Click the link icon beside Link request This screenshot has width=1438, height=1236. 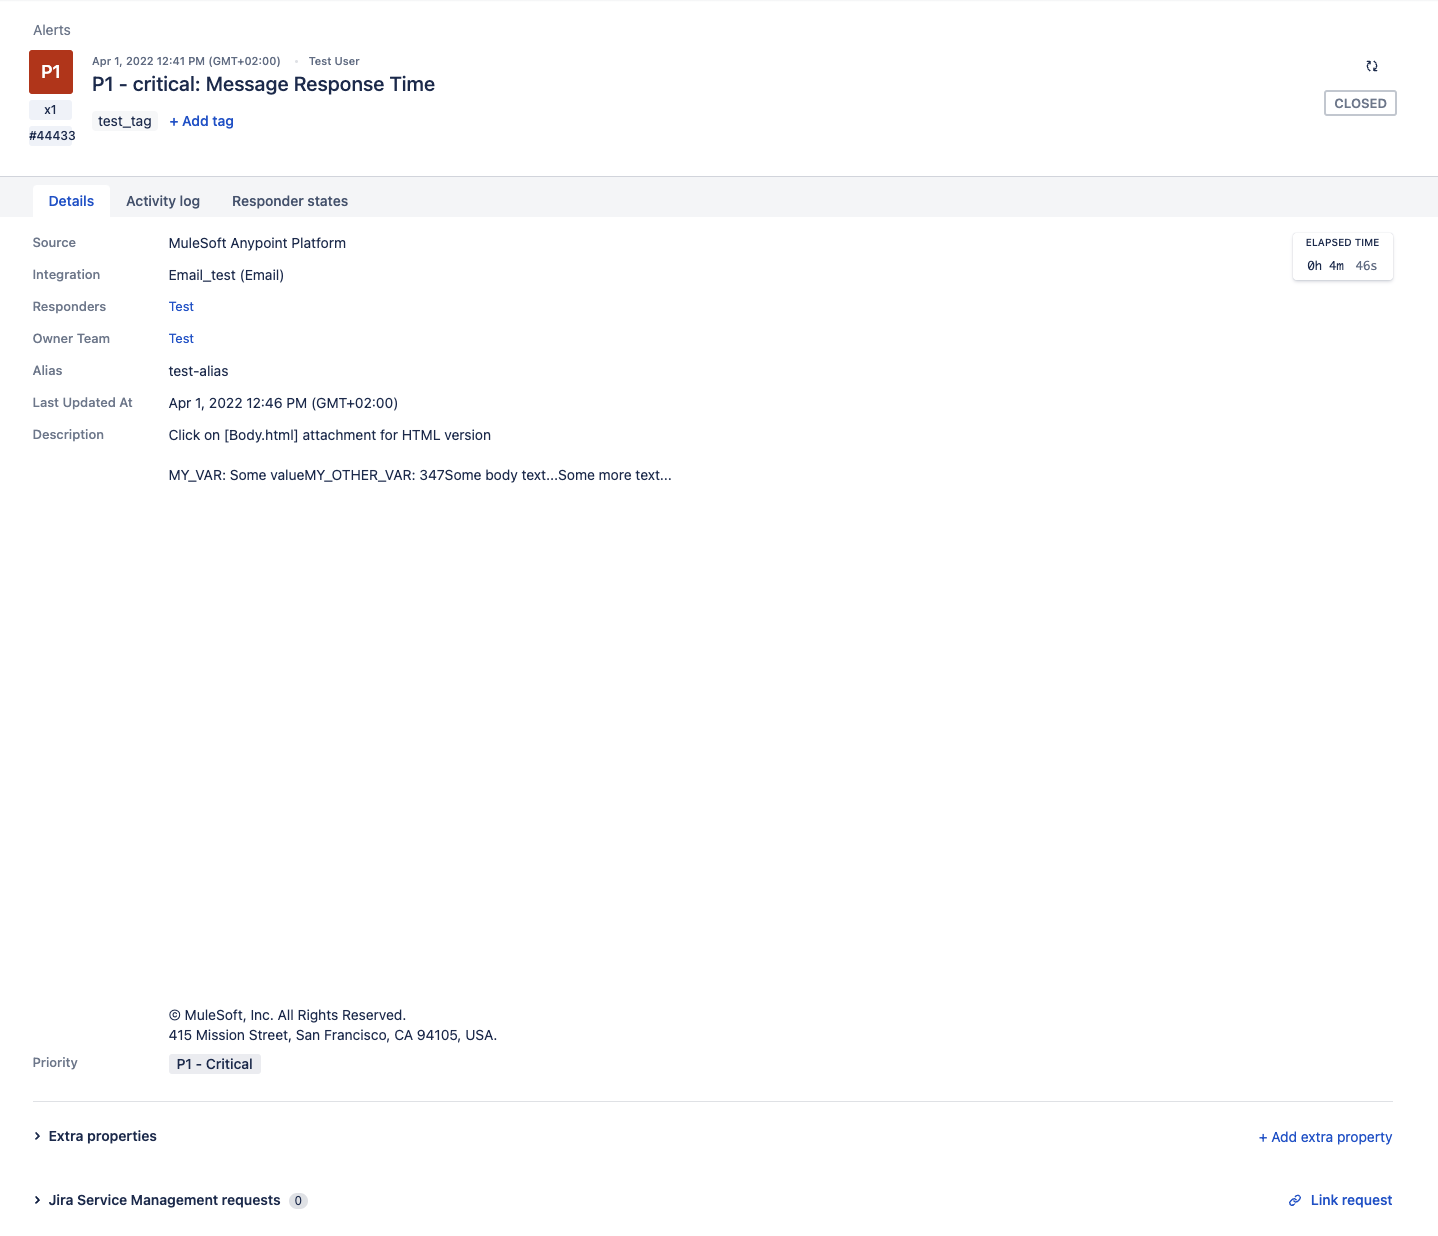(x=1295, y=1200)
